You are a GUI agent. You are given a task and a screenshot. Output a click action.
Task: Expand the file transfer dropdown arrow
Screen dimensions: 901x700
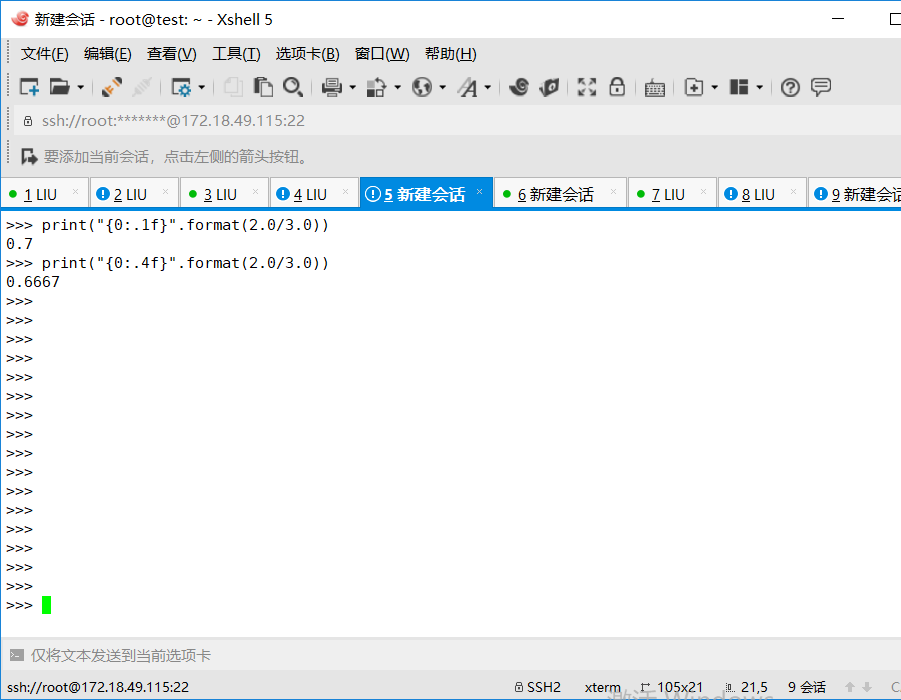tap(397, 88)
